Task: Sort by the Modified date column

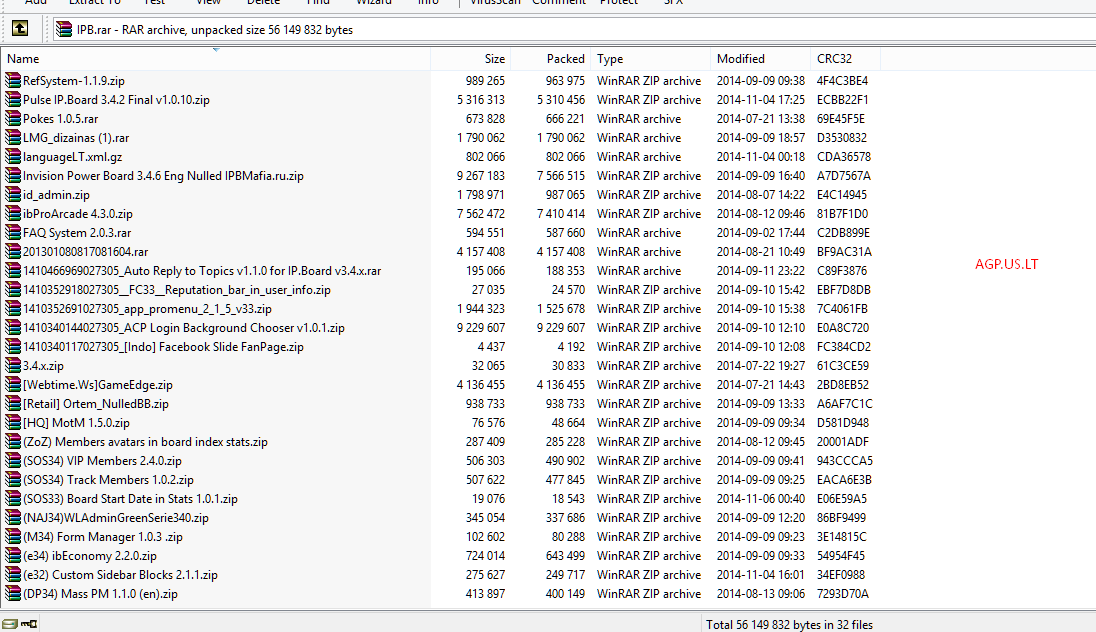Action: [740, 59]
